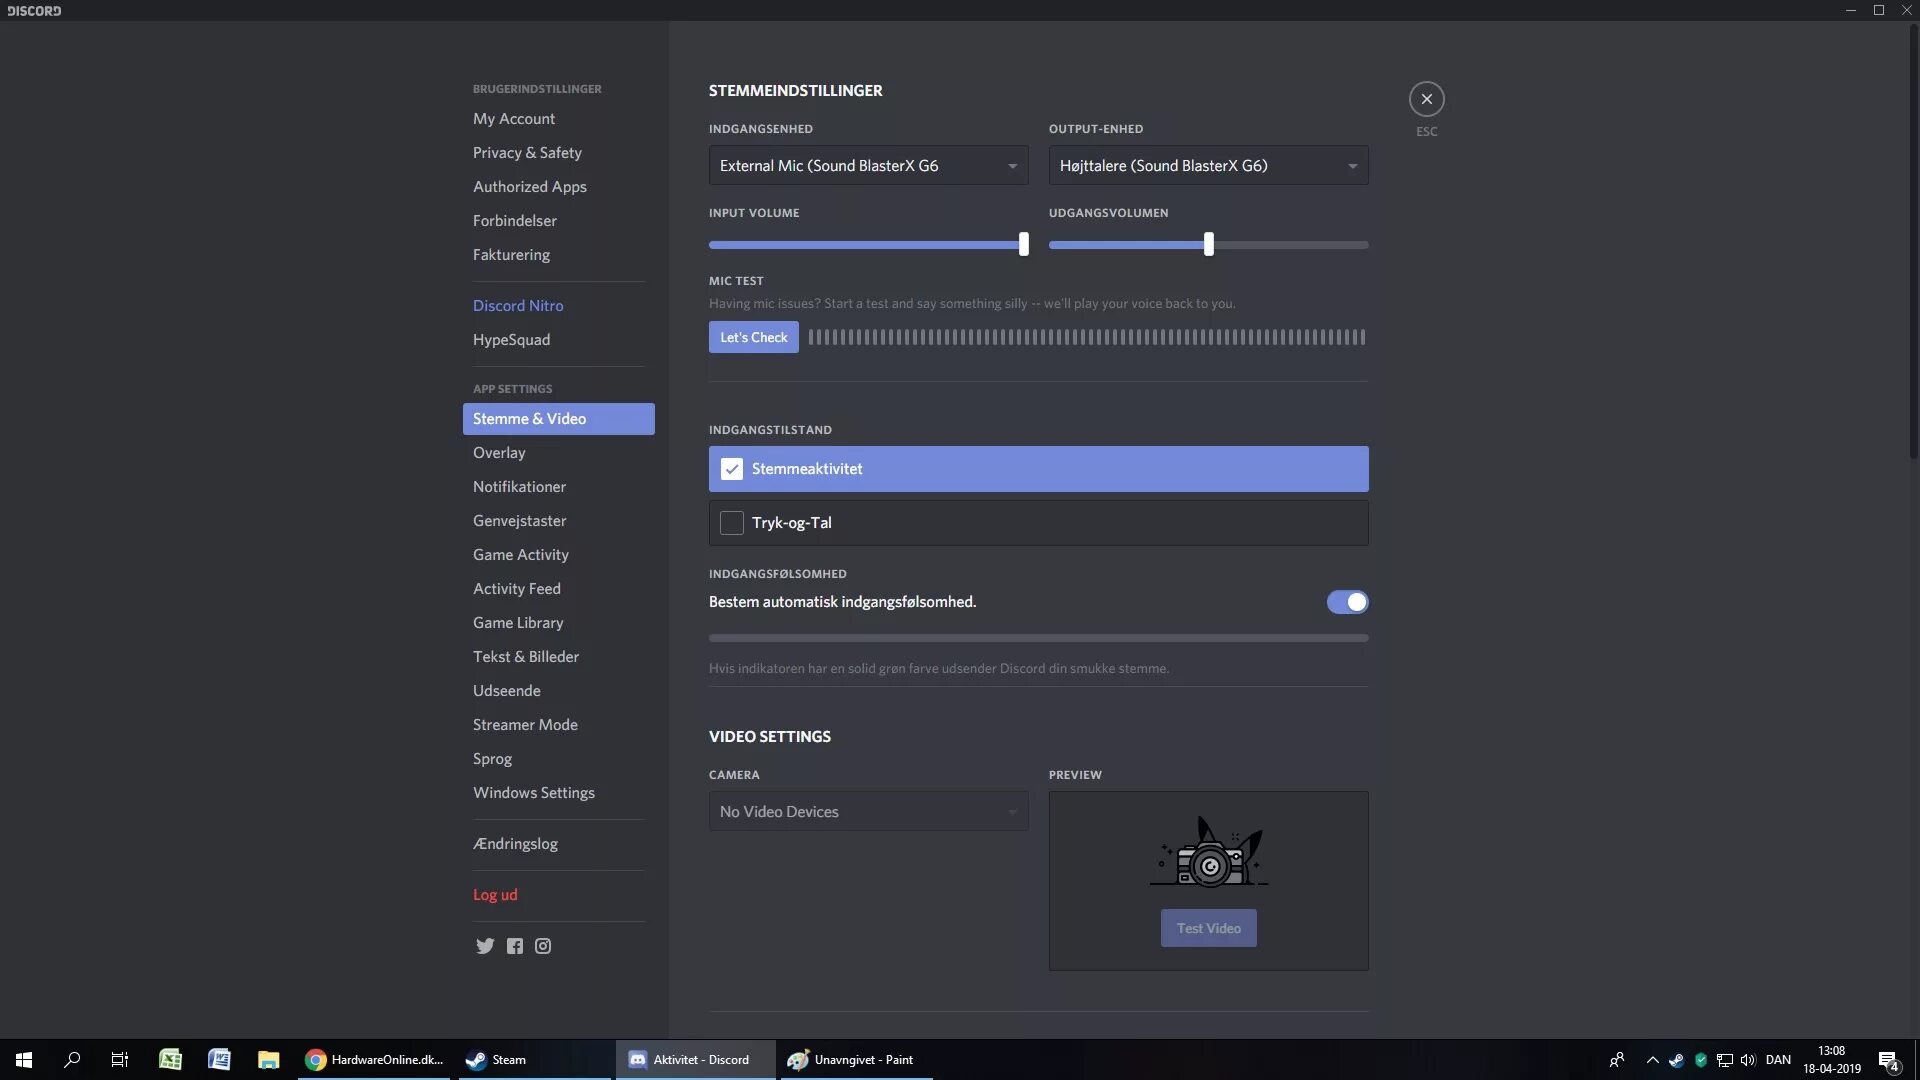Image resolution: width=1920 pixels, height=1080 pixels.
Task: Adjust the Input Volume slider handle
Action: pyautogui.click(x=1023, y=244)
